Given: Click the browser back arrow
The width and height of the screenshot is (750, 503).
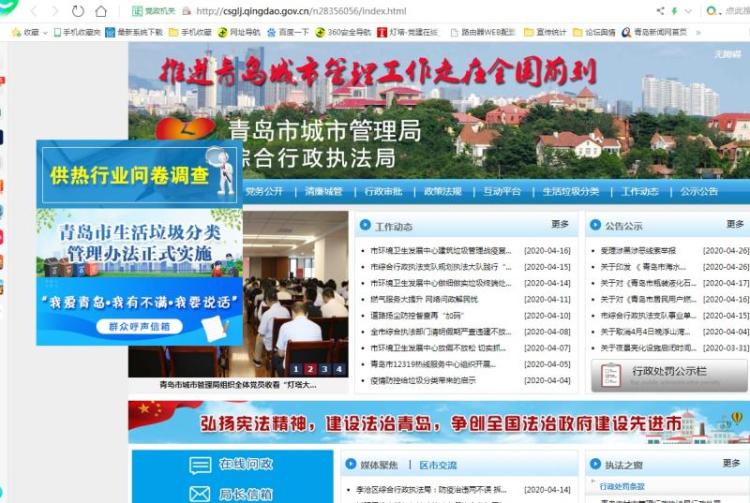Looking at the screenshot, I should (x=34, y=11).
